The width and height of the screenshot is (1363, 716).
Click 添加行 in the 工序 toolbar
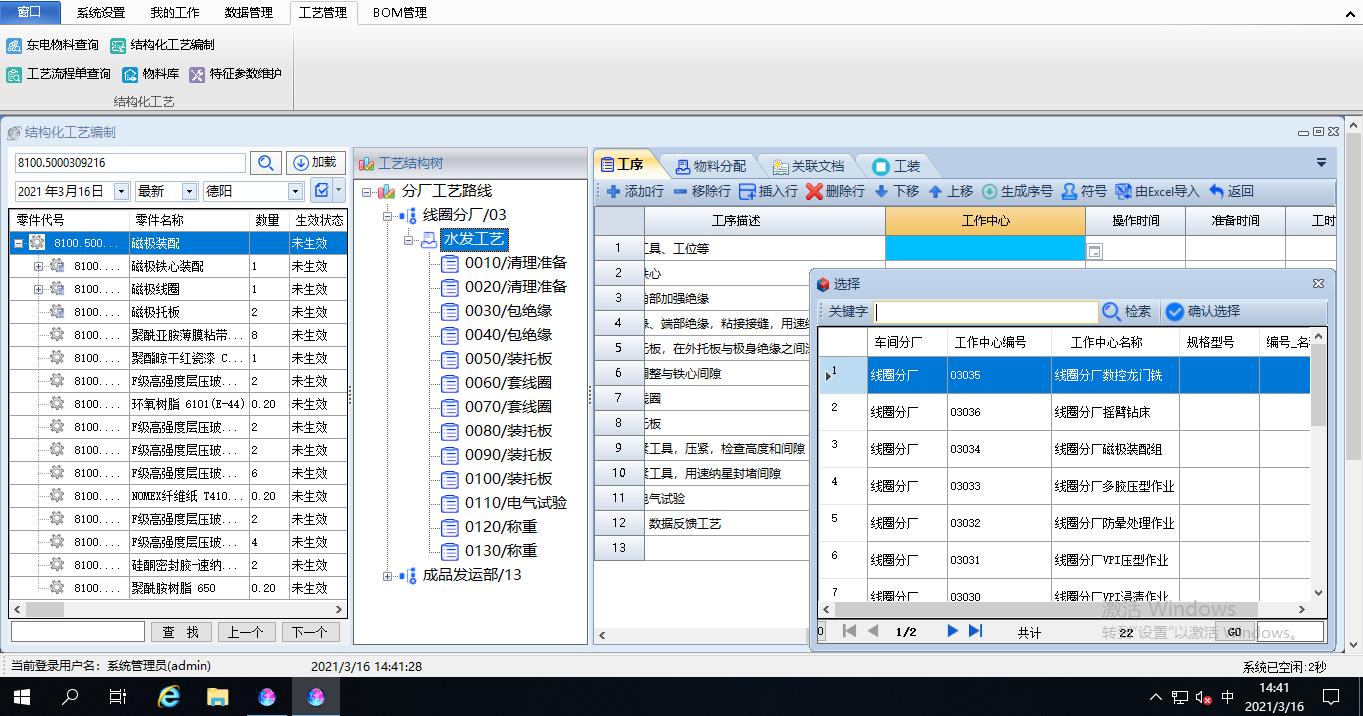click(x=635, y=191)
